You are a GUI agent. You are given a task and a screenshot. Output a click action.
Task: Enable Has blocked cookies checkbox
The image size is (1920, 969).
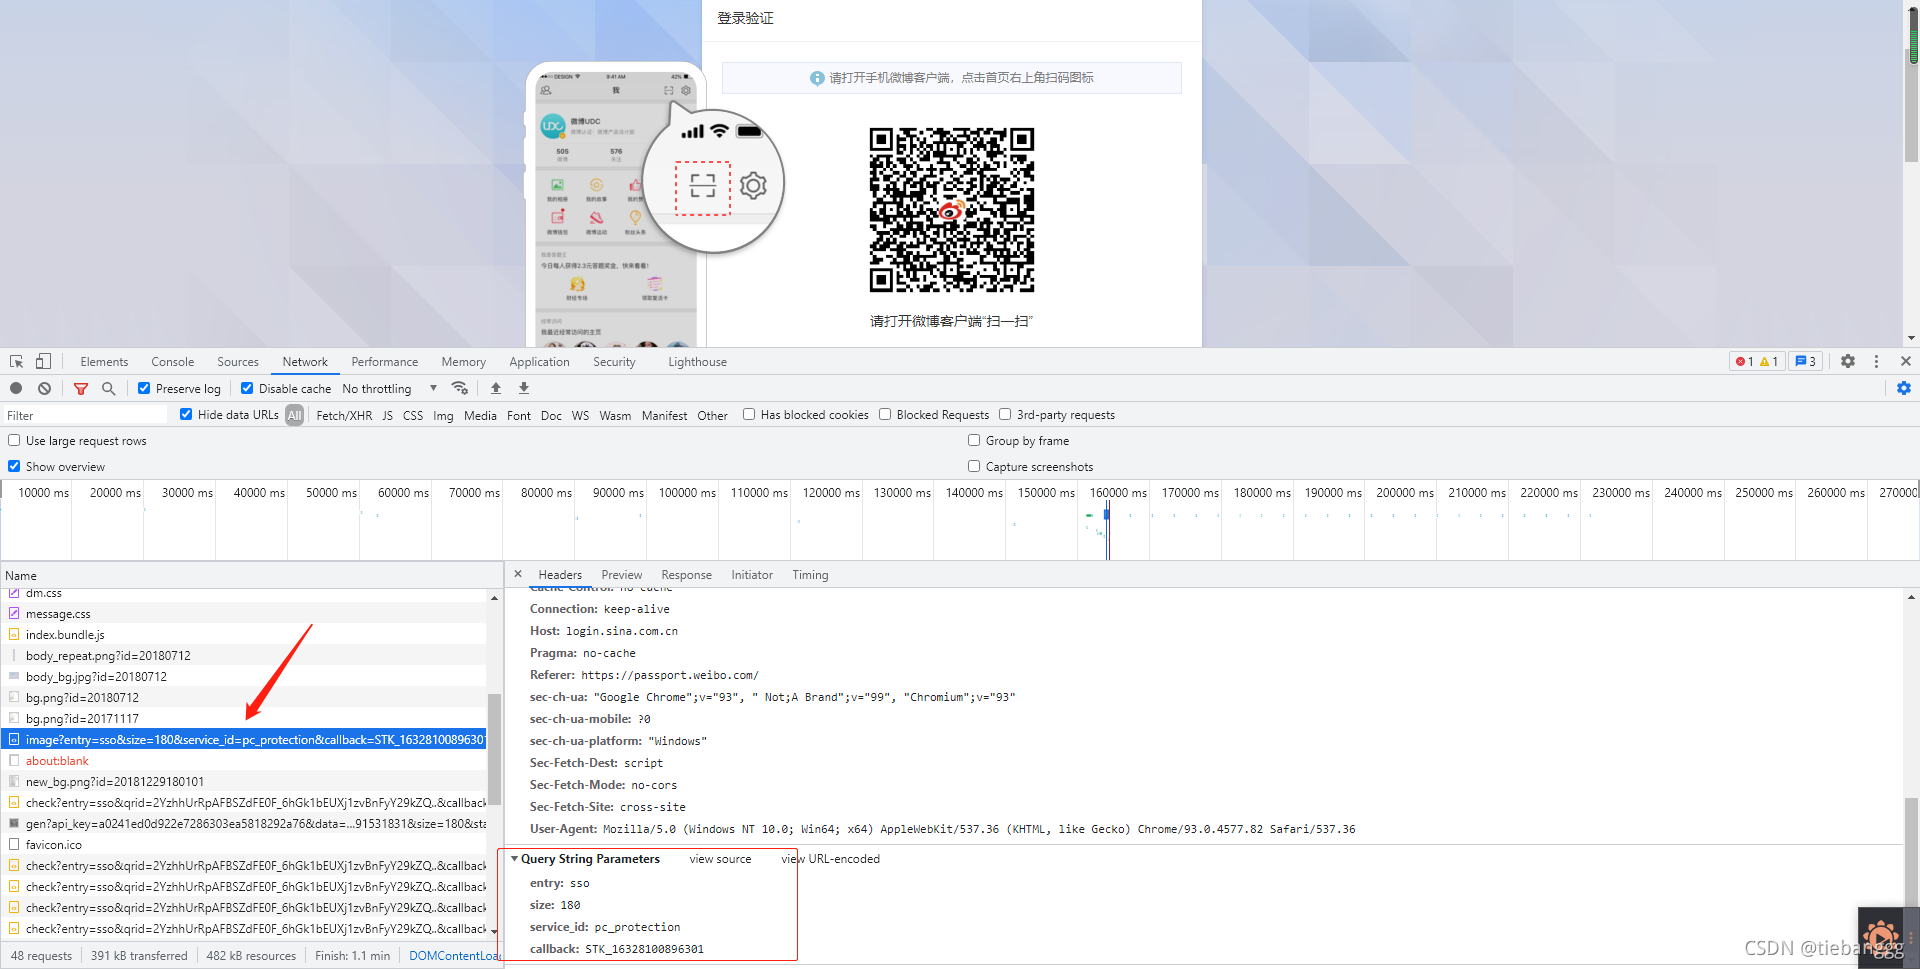749,414
